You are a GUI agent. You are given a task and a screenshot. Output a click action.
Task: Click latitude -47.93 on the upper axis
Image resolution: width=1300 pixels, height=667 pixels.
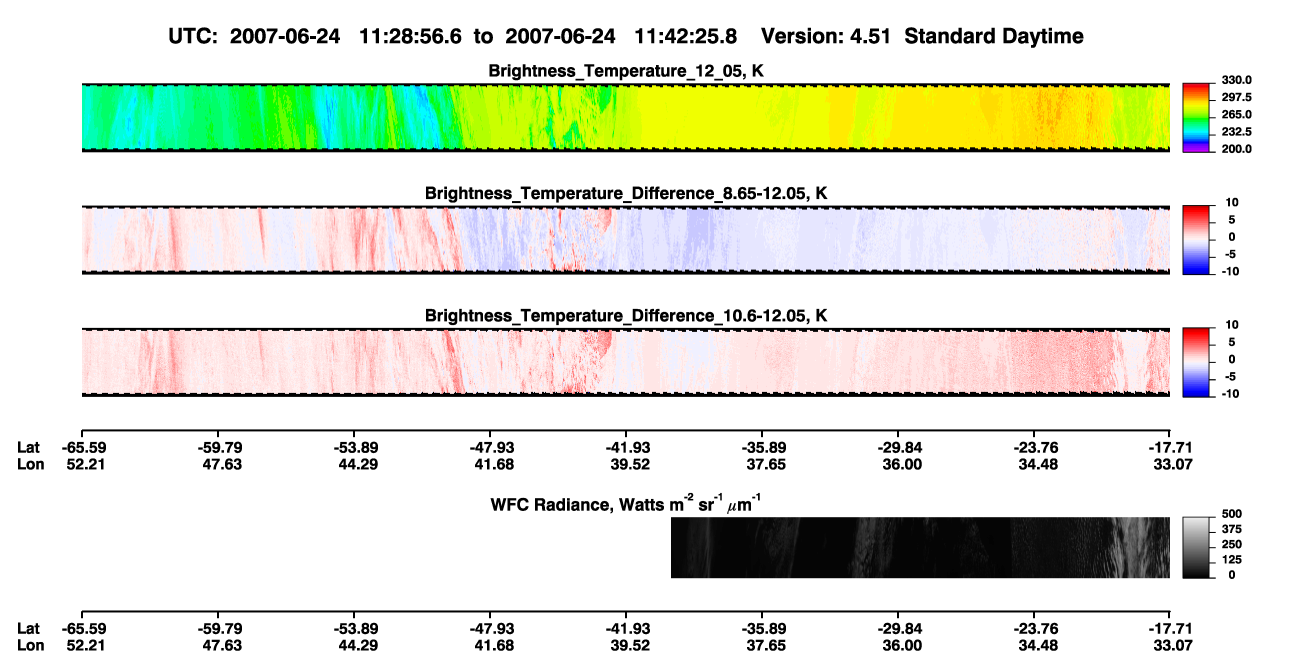tap(491, 447)
